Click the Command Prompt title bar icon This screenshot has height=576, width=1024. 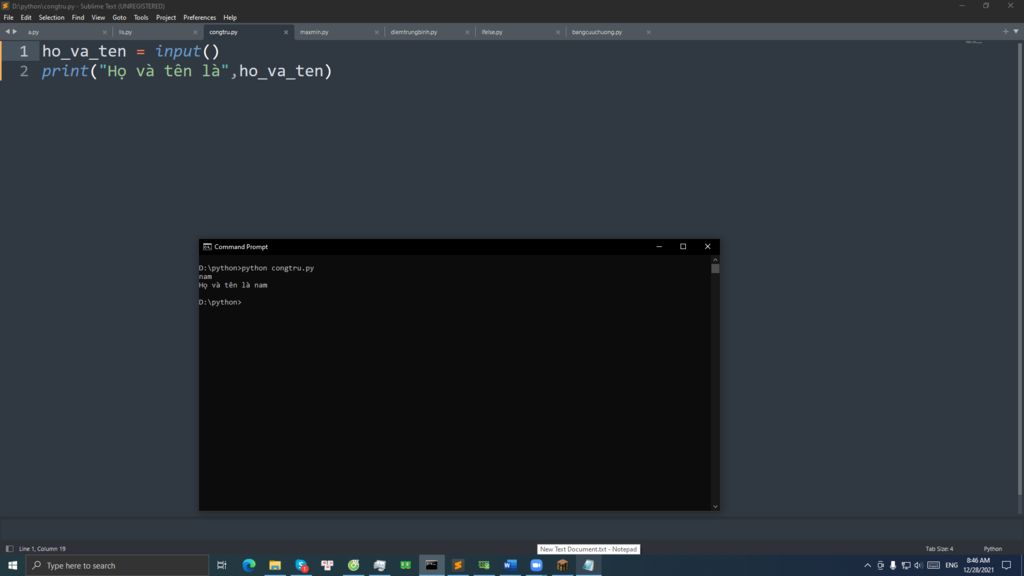coord(207,247)
